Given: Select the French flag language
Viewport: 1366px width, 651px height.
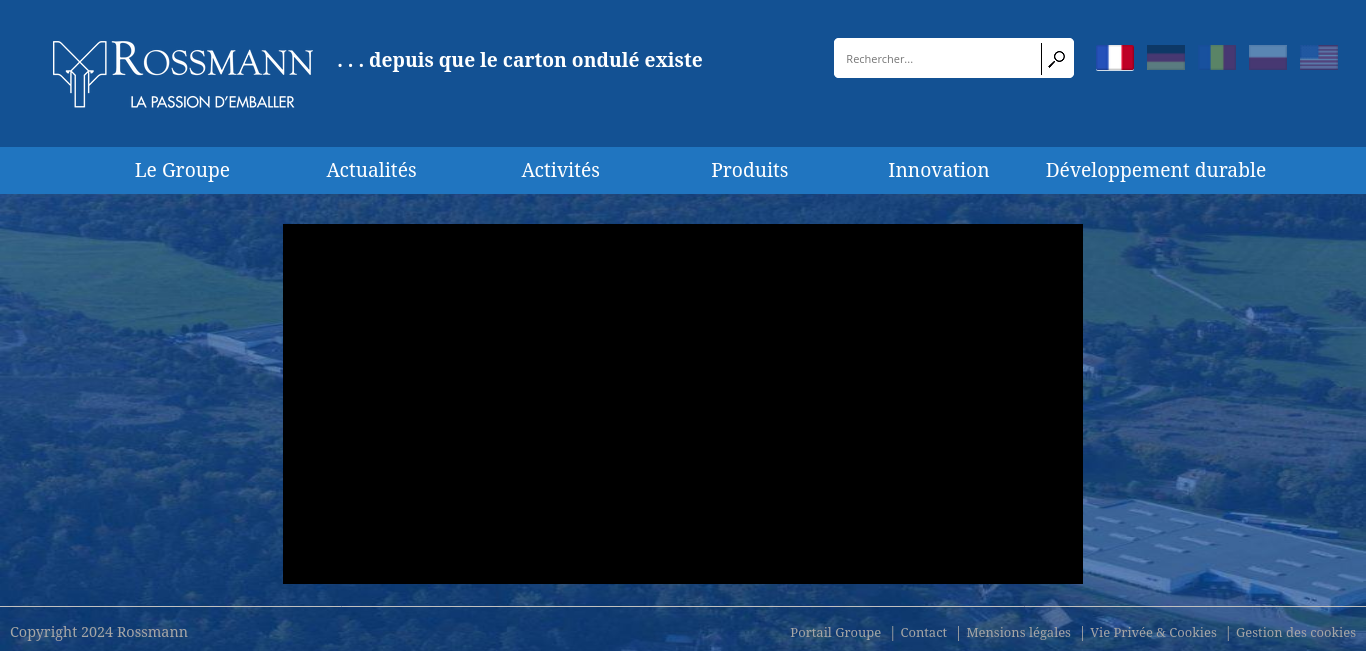Looking at the screenshot, I should click(x=1115, y=58).
